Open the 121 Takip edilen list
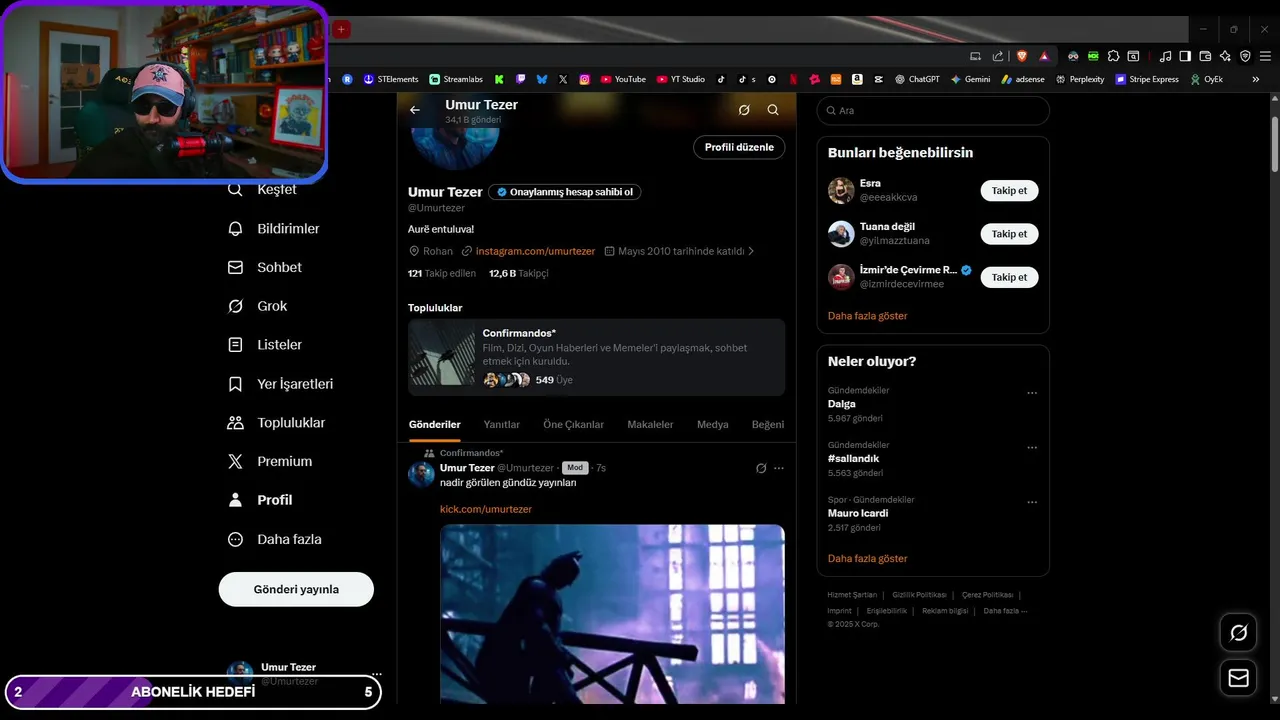 [442, 273]
